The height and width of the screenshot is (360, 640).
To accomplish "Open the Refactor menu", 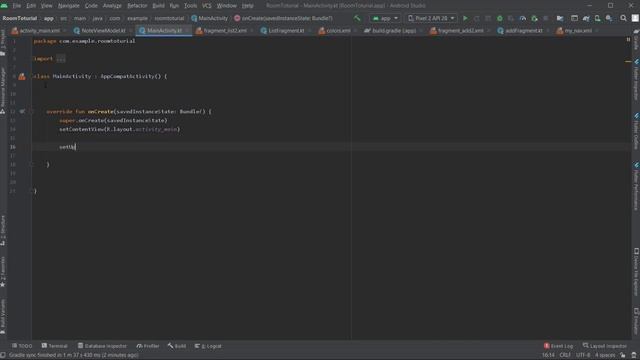I will coord(137,6).
